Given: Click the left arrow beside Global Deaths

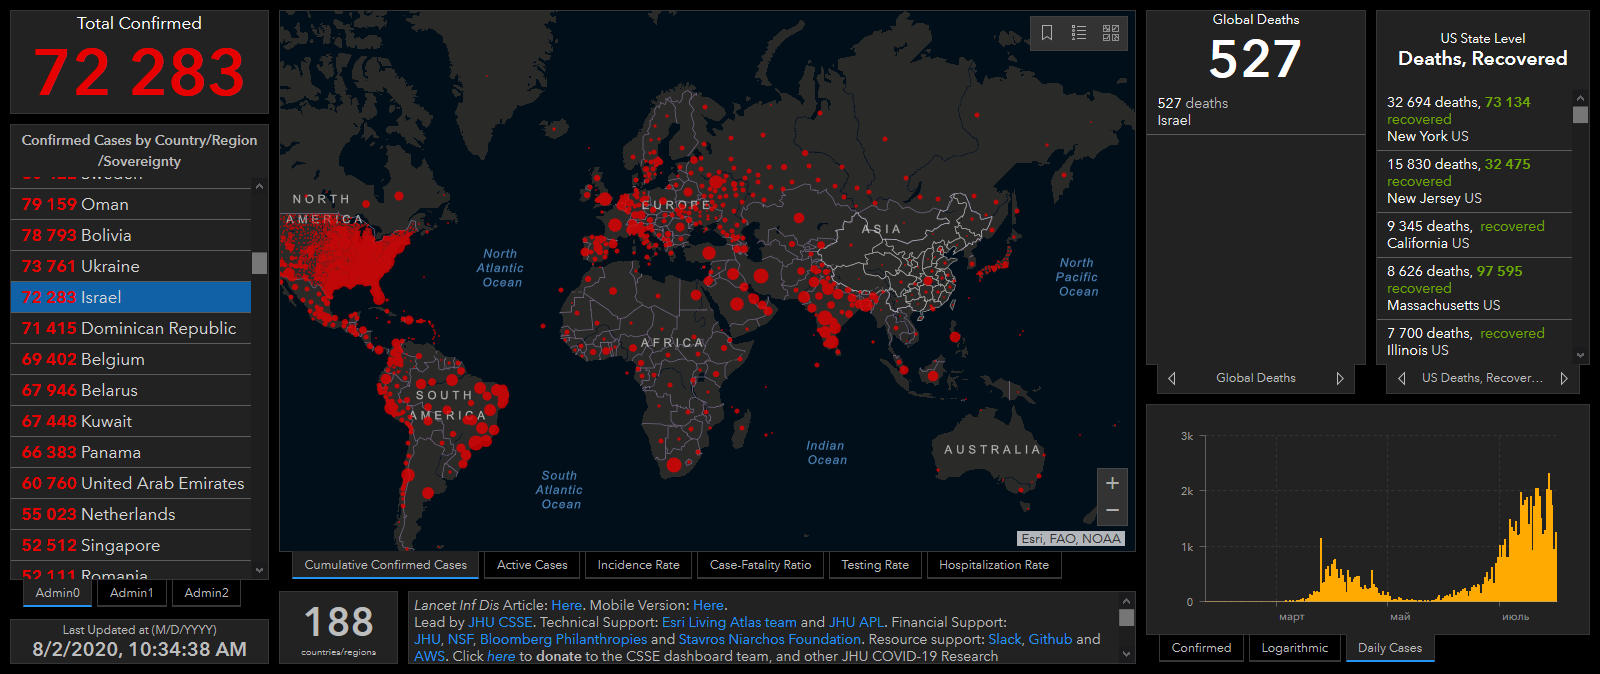Looking at the screenshot, I should [1172, 378].
